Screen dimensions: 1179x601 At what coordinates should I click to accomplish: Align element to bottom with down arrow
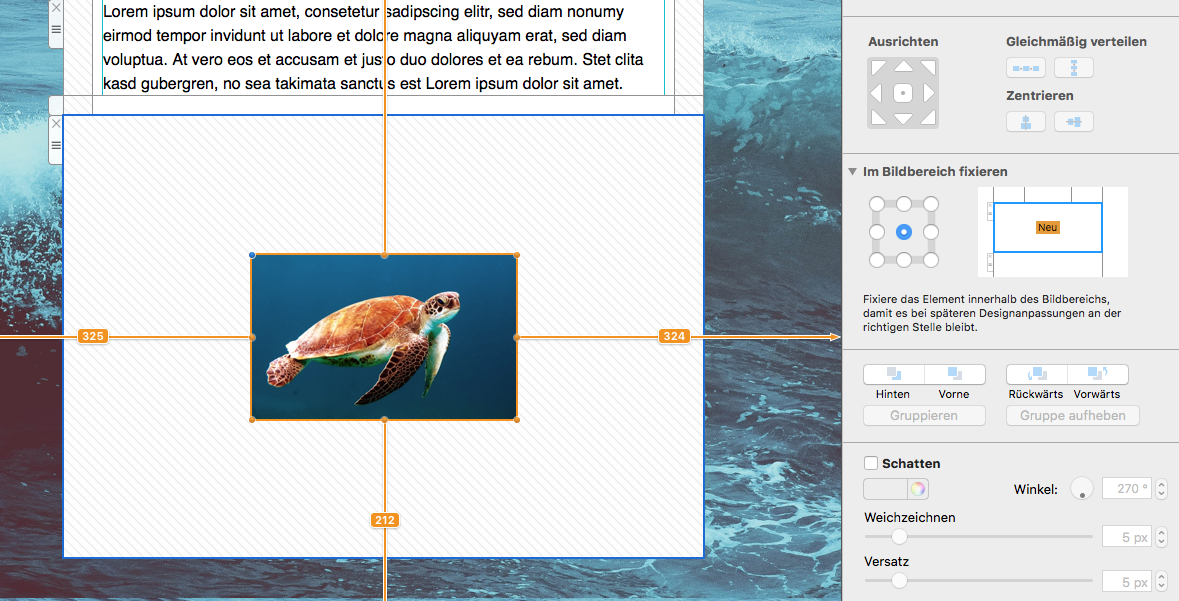point(903,120)
